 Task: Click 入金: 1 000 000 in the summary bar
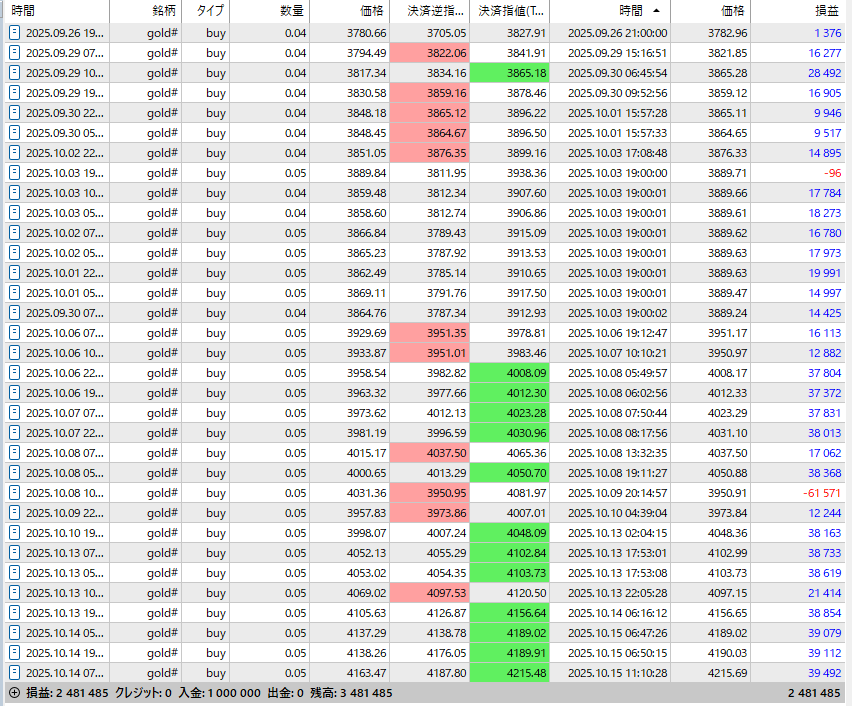(x=220, y=693)
